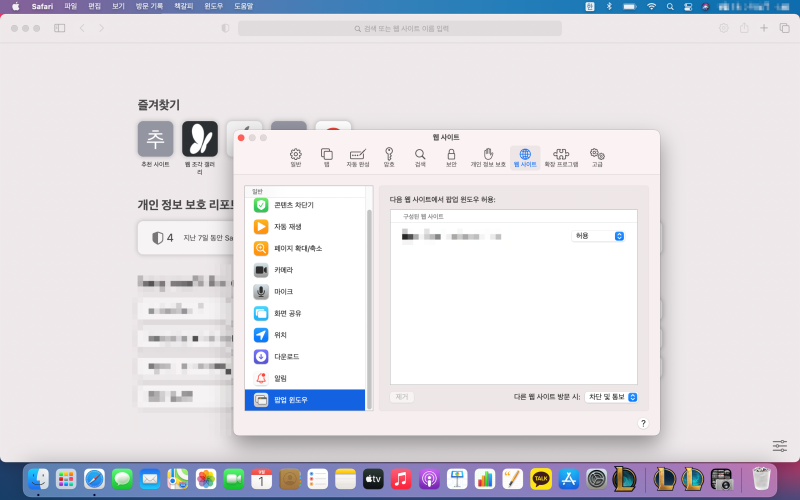The height and width of the screenshot is (500, 800).
Task: Go forward with the toolbar arrow
Action: (102, 28)
